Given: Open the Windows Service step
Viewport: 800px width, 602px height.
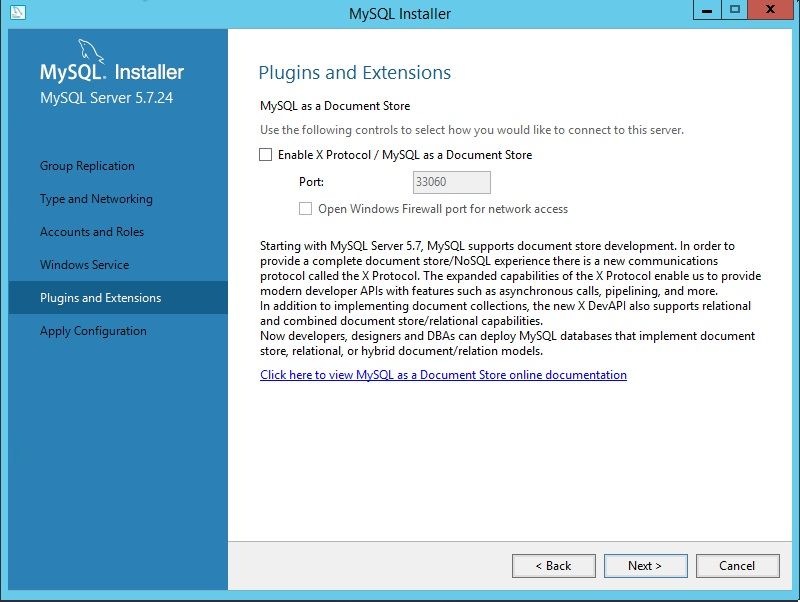Looking at the screenshot, I should 85,265.
